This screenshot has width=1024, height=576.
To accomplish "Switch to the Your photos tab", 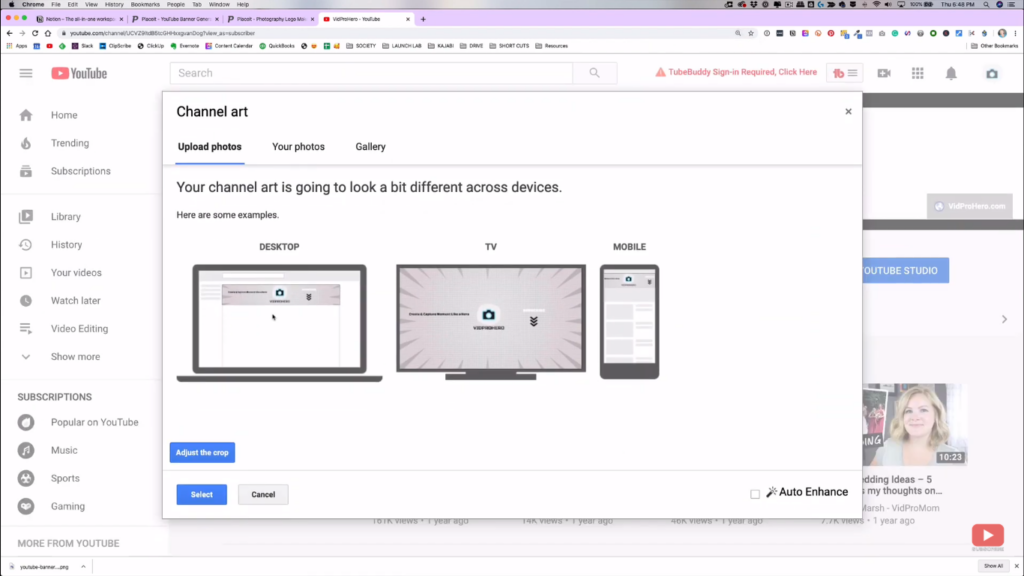I will click(x=298, y=147).
